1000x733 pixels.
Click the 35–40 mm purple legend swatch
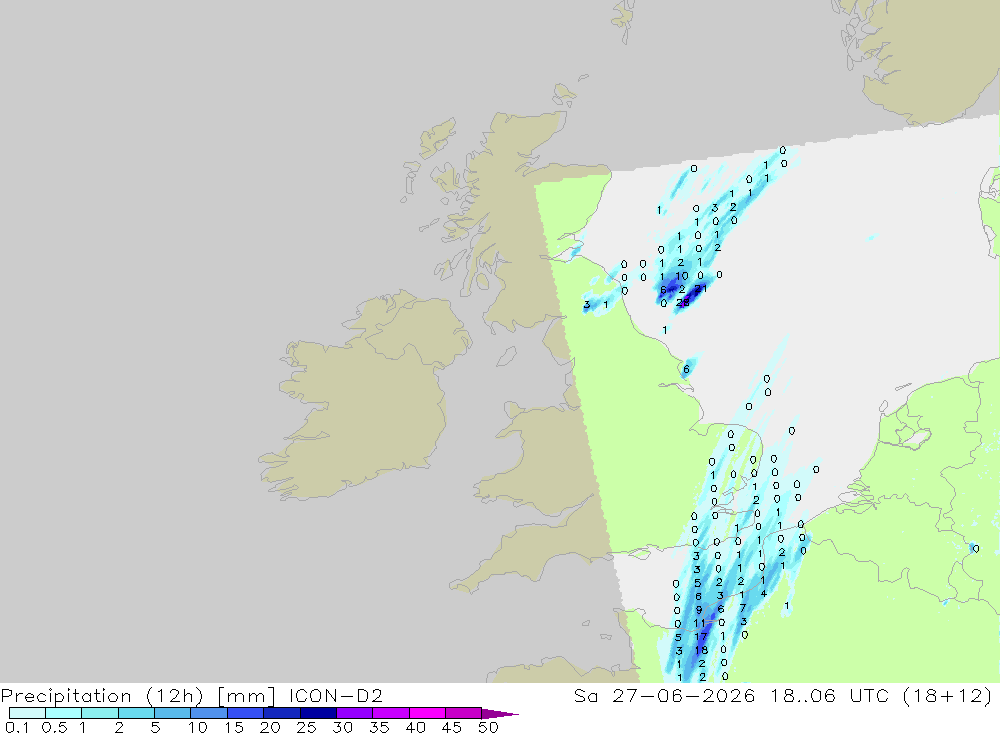point(390,713)
